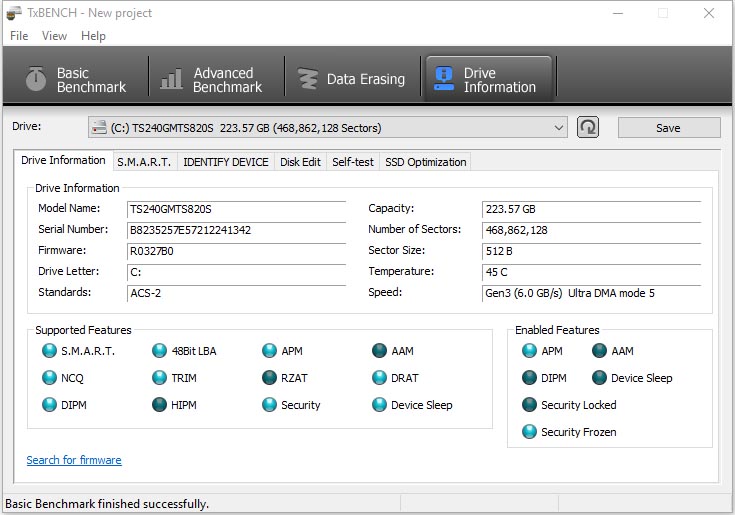
Task: Click the enabled AAM indicator
Action: 600,351
